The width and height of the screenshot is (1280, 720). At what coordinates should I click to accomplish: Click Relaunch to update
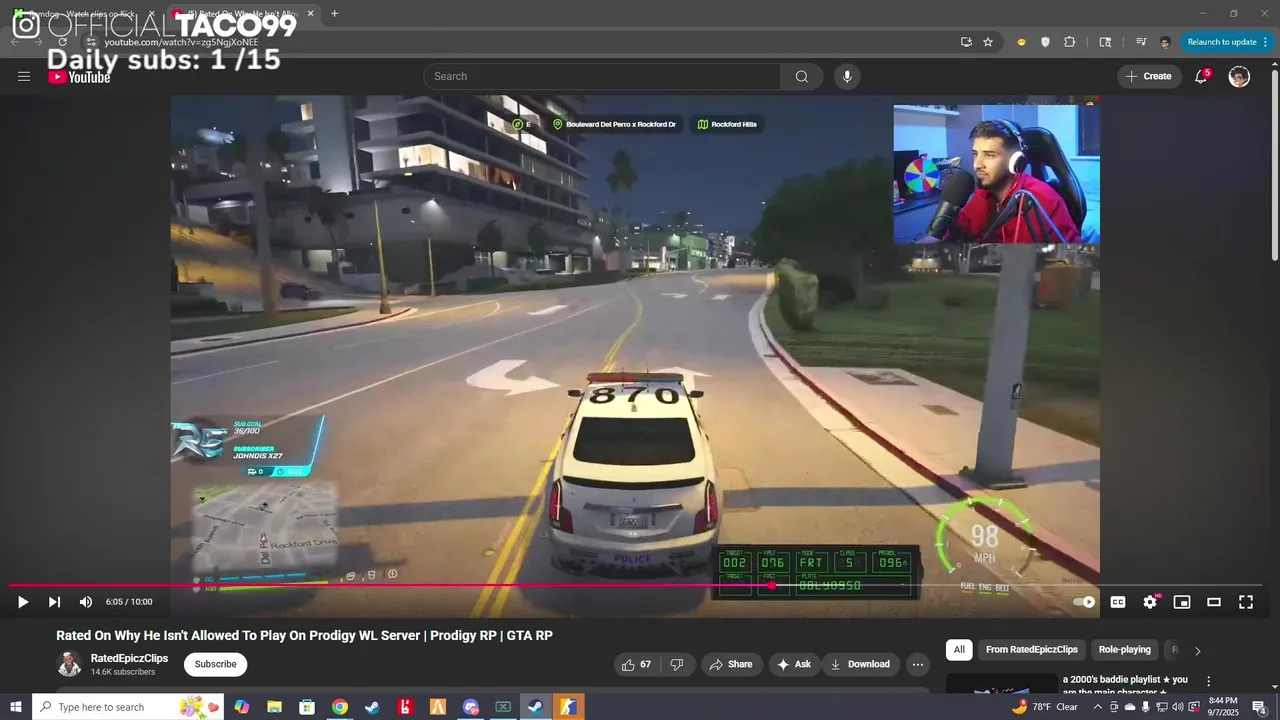1222,42
